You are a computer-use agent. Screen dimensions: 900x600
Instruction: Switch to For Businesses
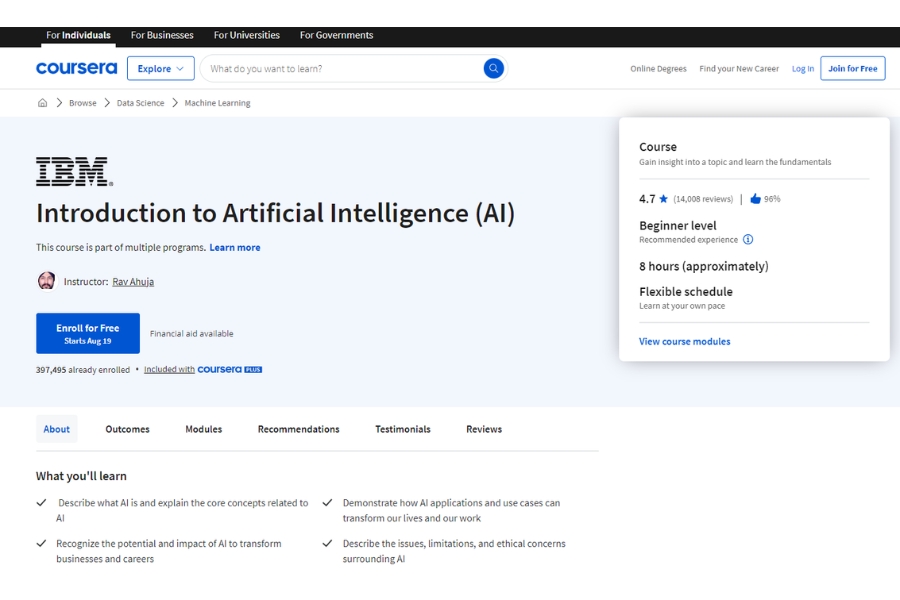(x=162, y=35)
